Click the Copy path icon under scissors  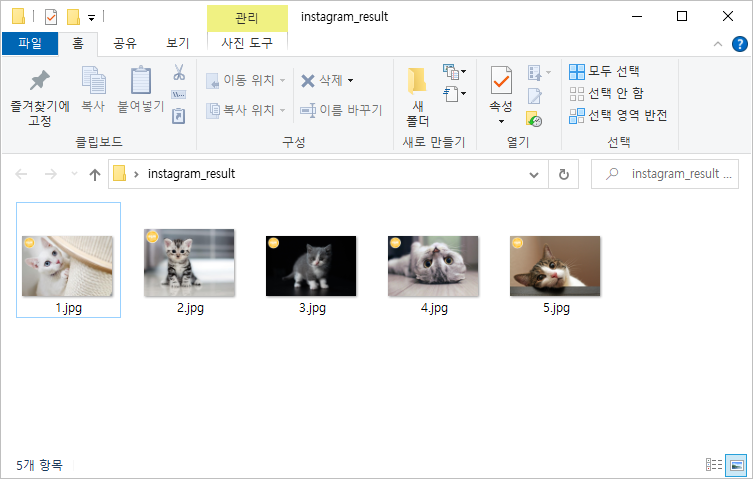pos(179,94)
